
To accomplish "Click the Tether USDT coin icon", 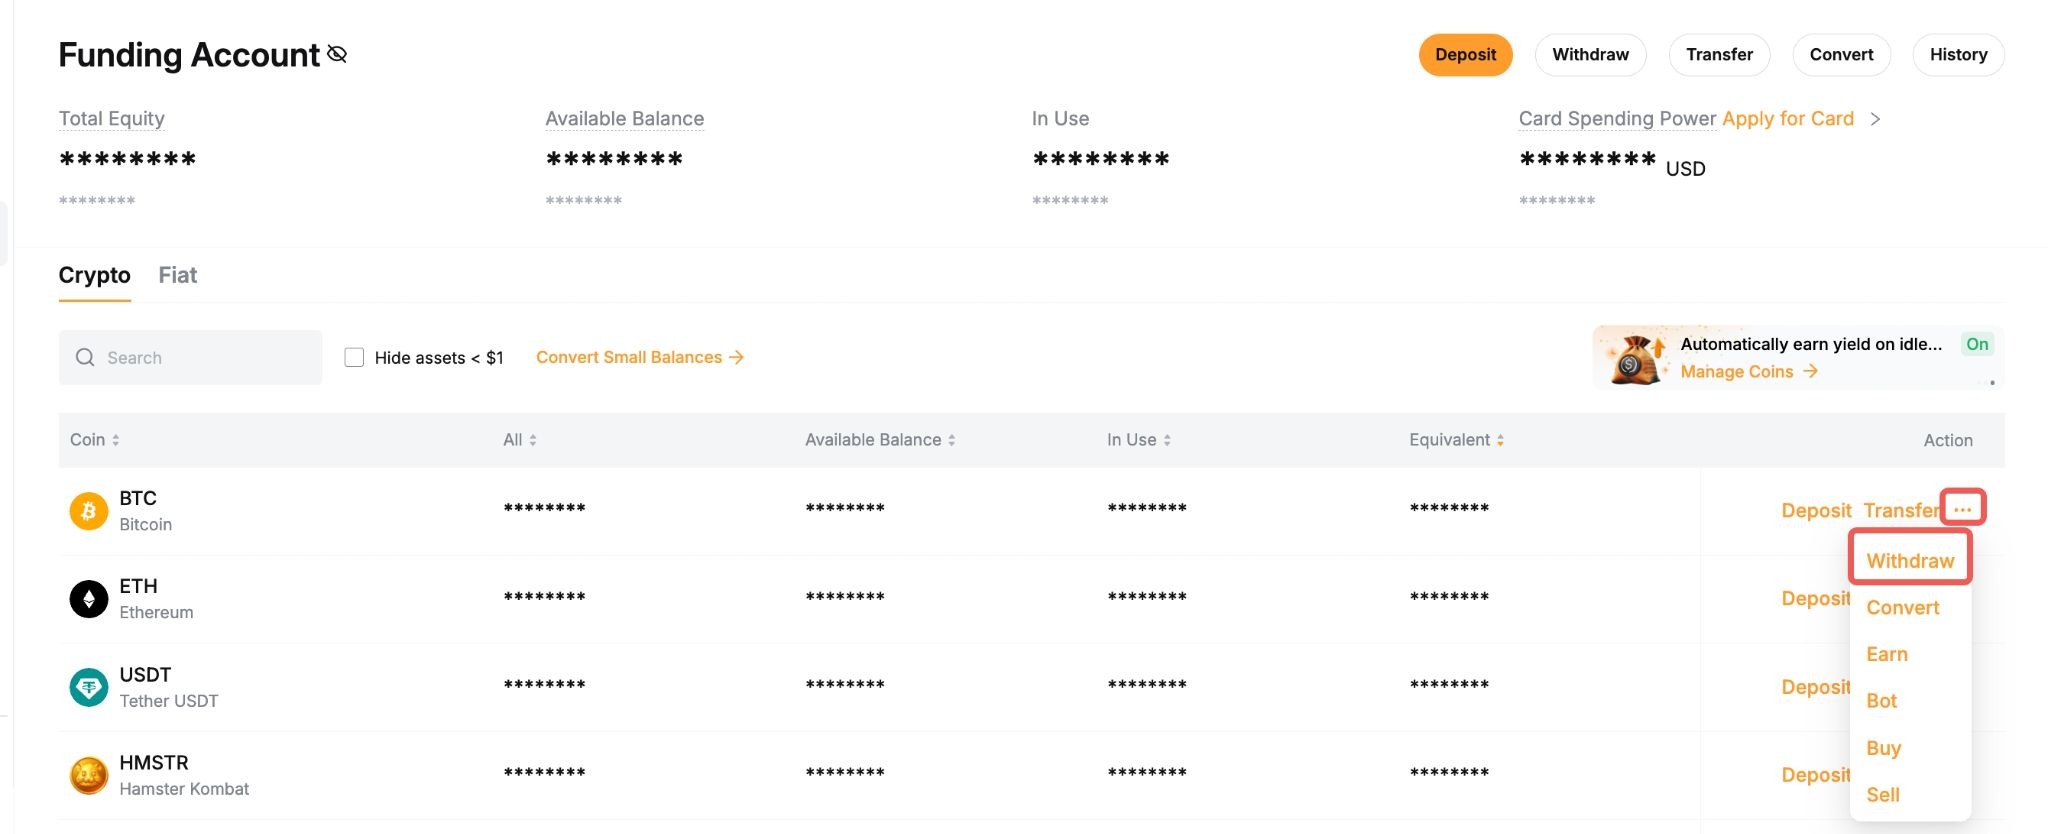I will tap(88, 687).
